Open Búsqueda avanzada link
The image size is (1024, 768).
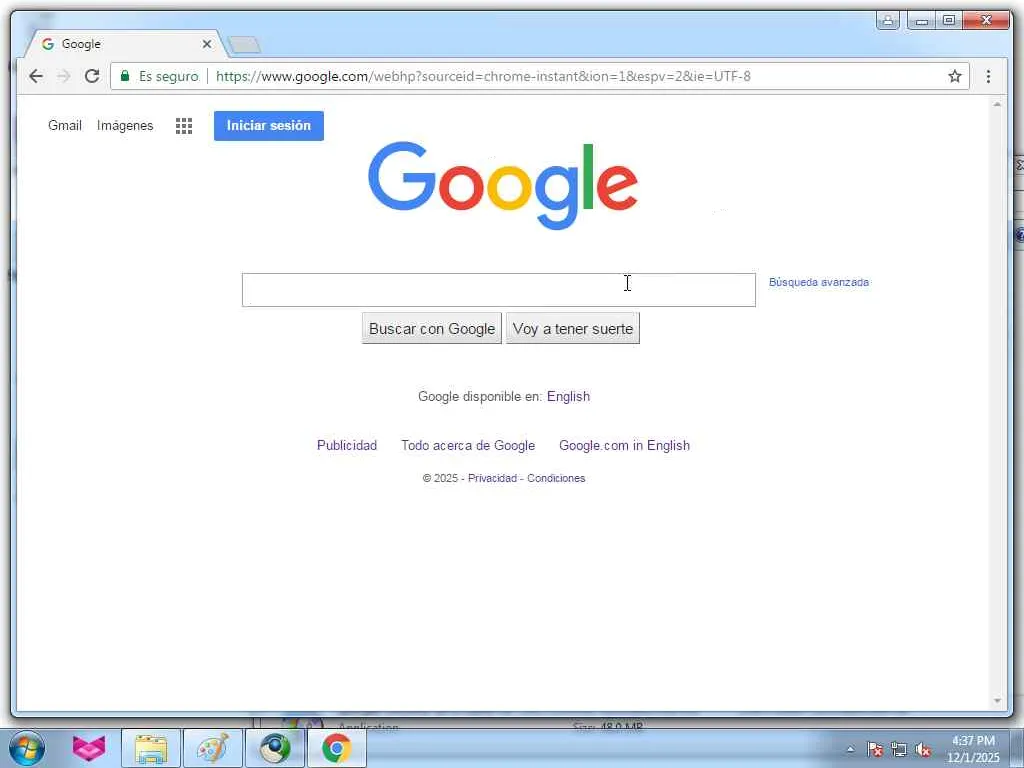[x=818, y=282]
